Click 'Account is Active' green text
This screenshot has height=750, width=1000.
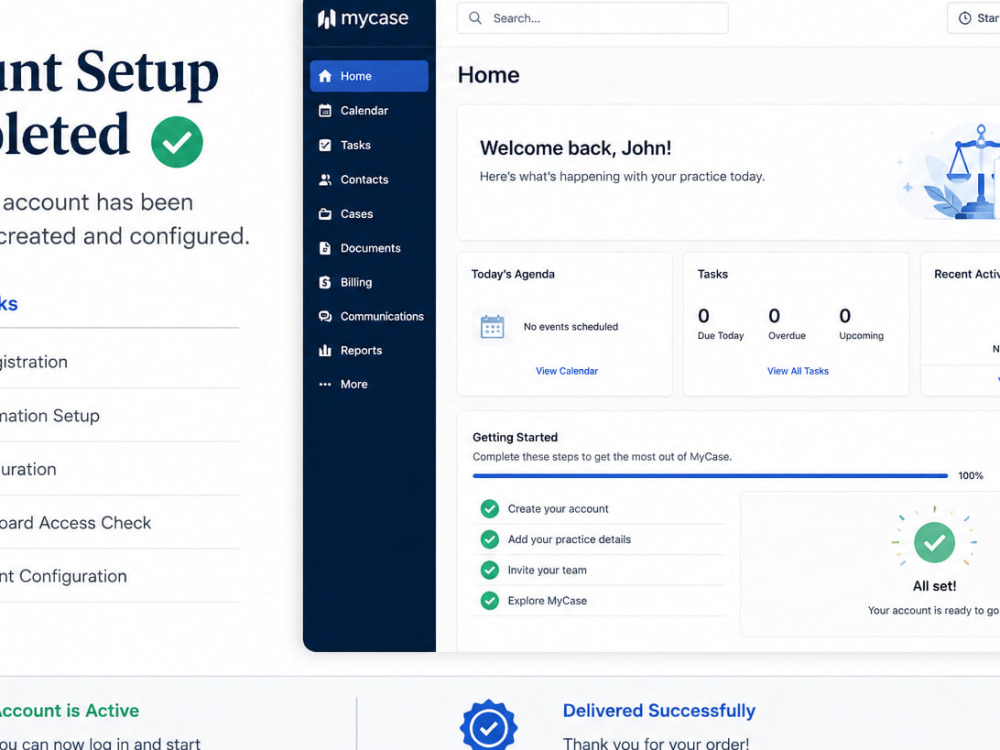[68, 710]
